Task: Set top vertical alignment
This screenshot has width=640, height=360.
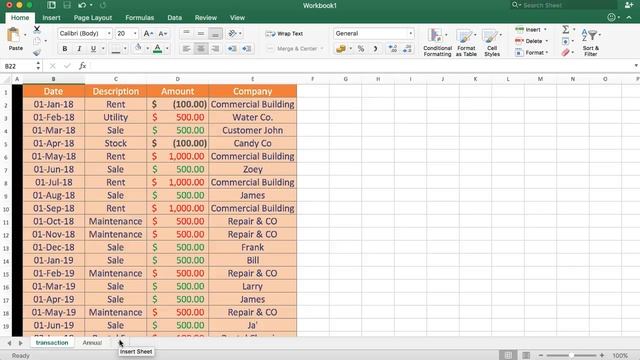Action: coord(187,33)
